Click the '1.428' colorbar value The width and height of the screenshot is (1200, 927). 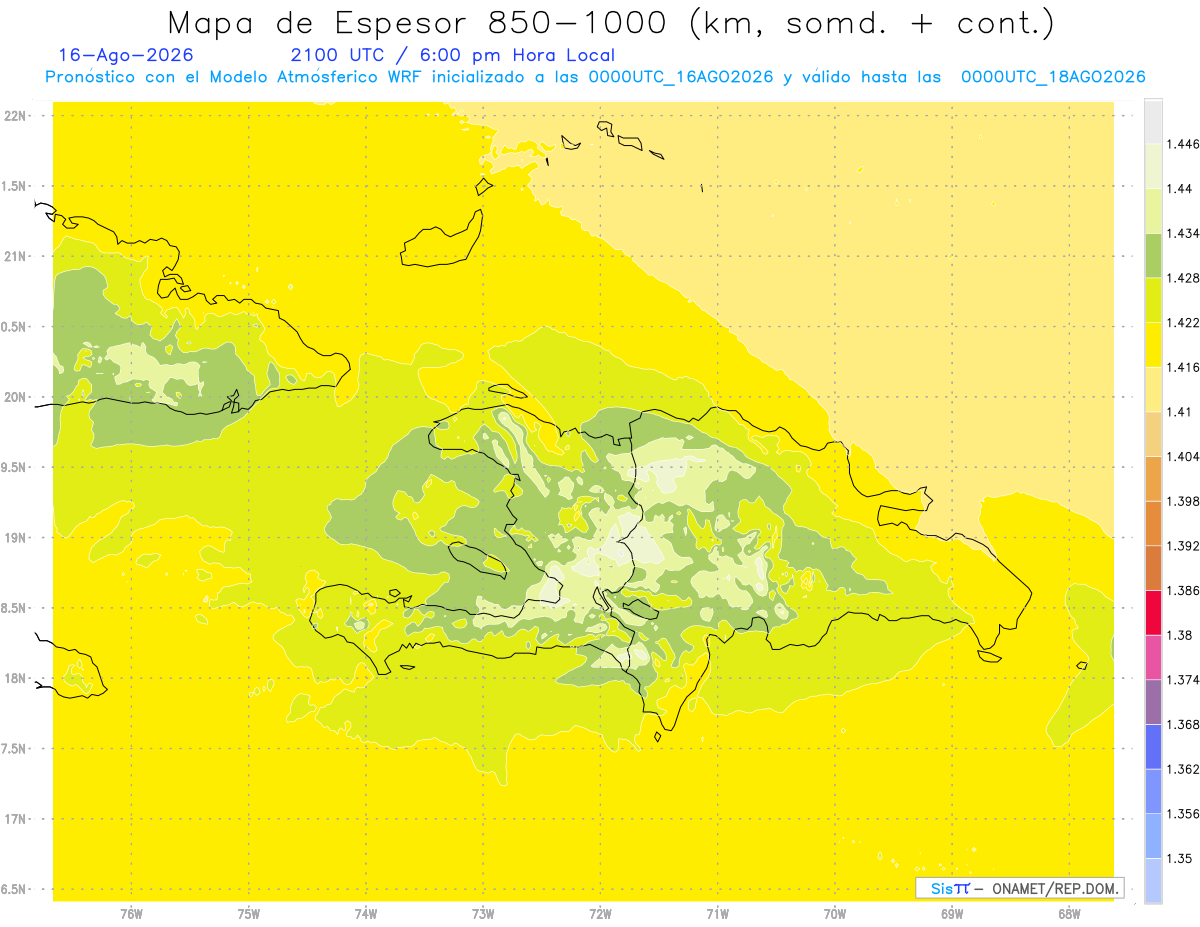[x=1183, y=278]
